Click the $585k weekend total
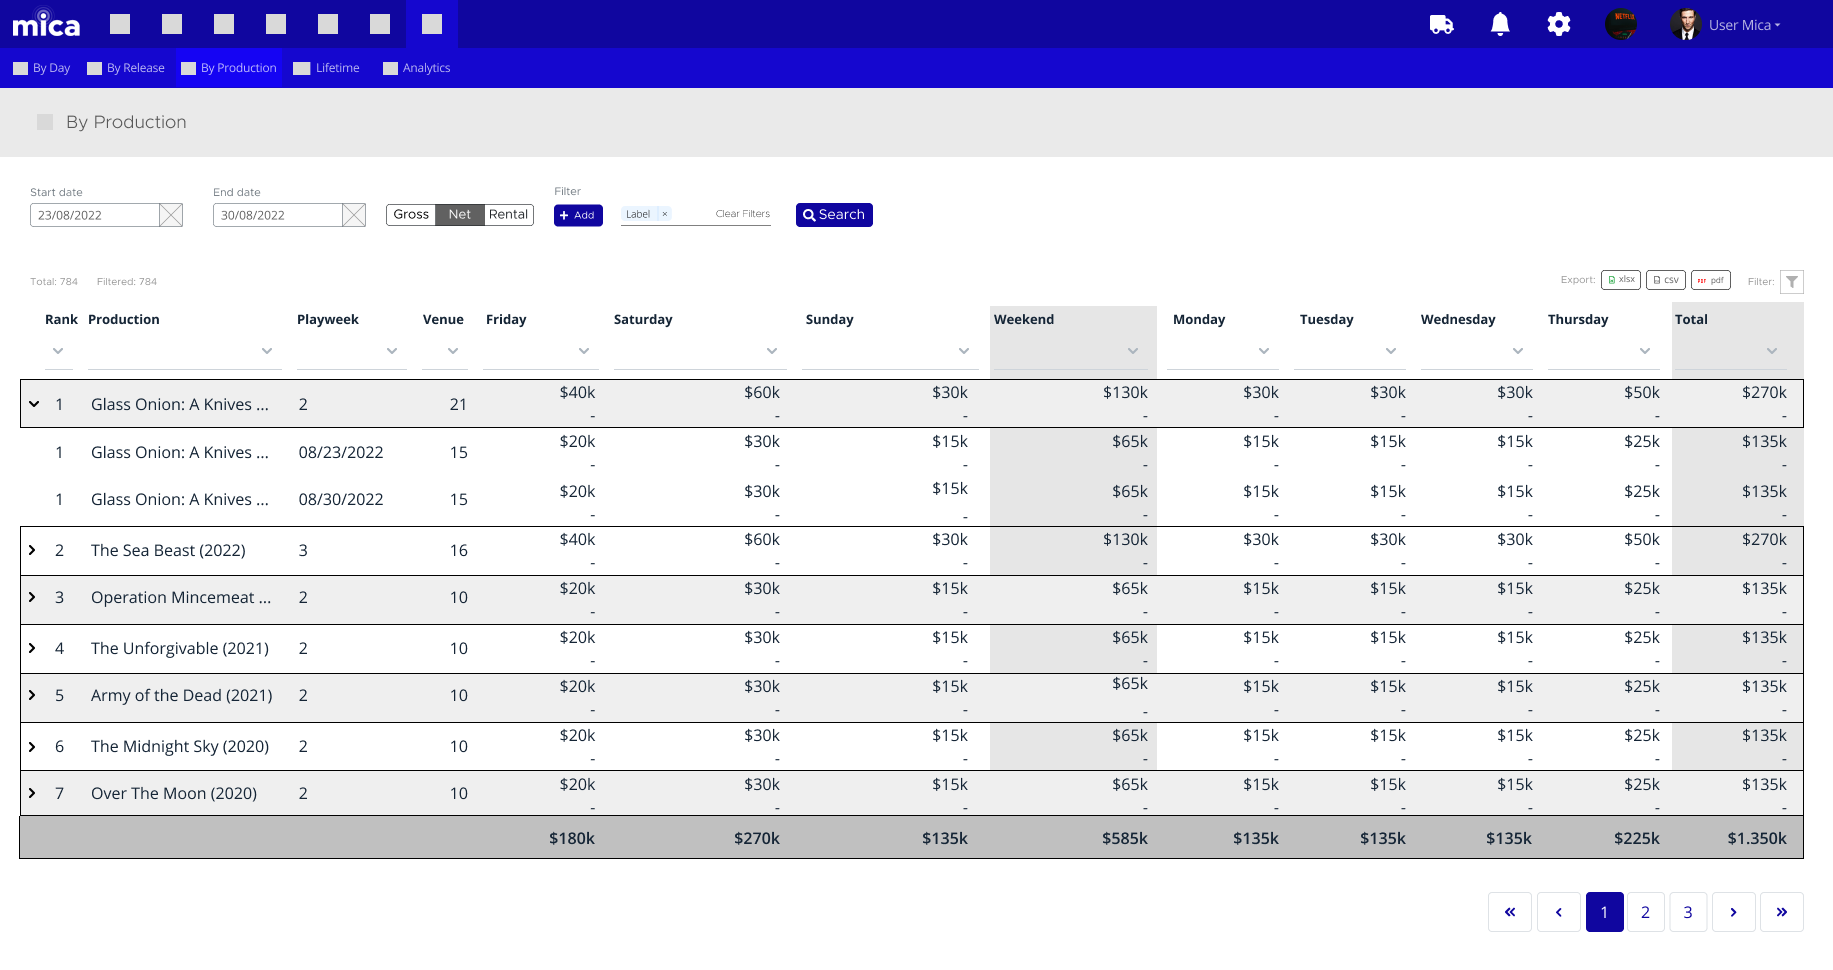The image size is (1833, 970). [1125, 838]
